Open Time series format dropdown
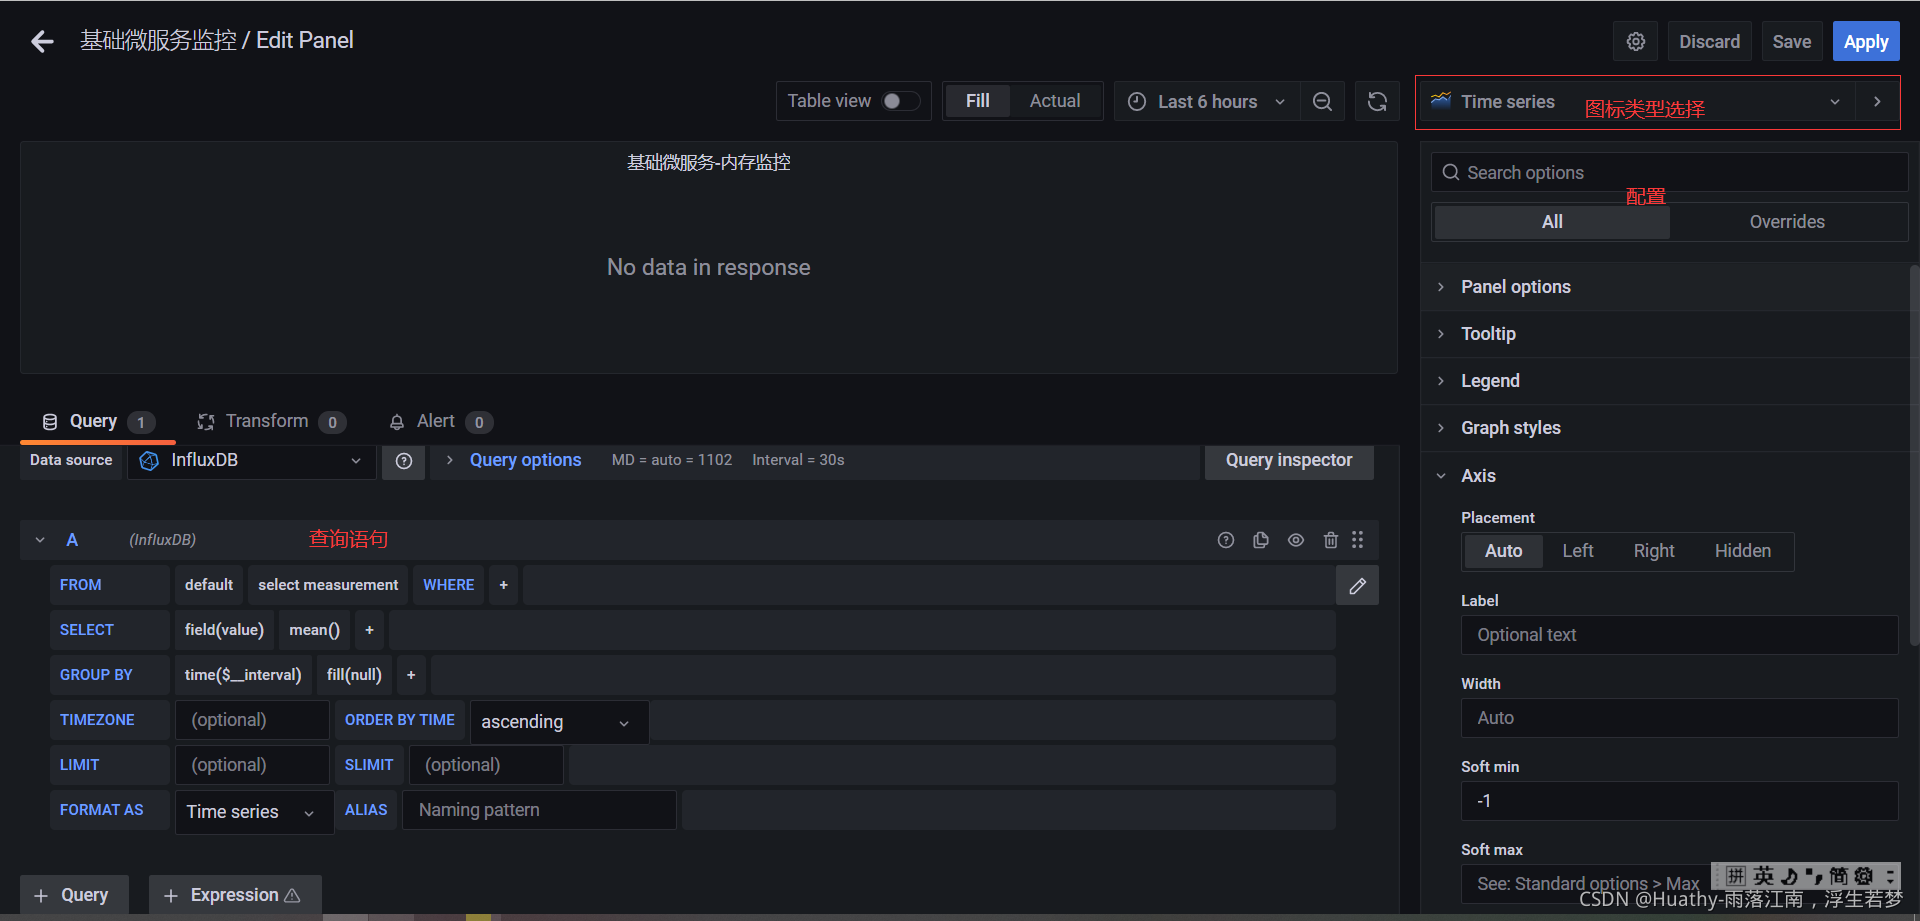This screenshot has height=921, width=1920. point(254,812)
